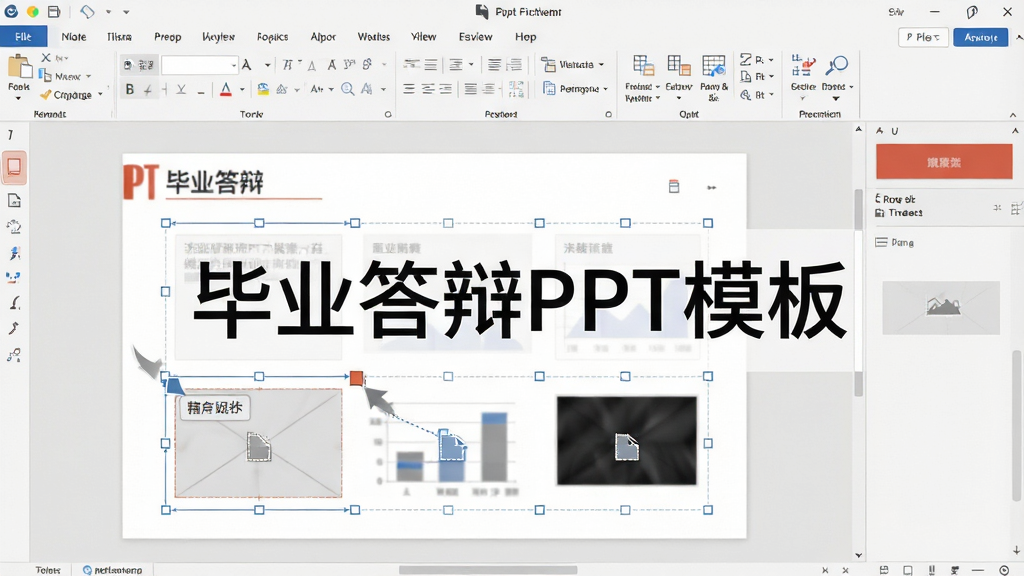
Task: Open the 'Hop' ribbon tab
Action: [525, 37]
